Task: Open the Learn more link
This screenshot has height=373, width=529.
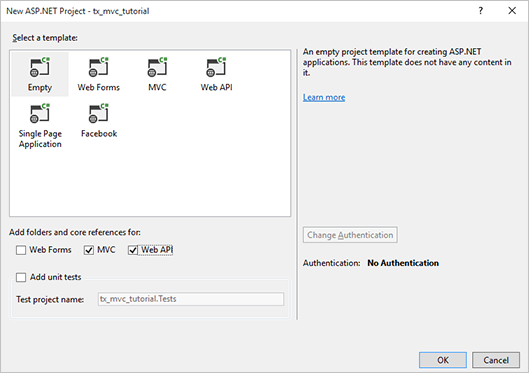Action: point(324,97)
